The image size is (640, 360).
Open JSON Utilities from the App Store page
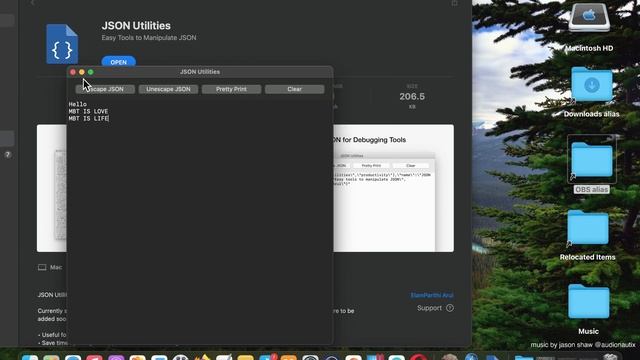tap(118, 62)
